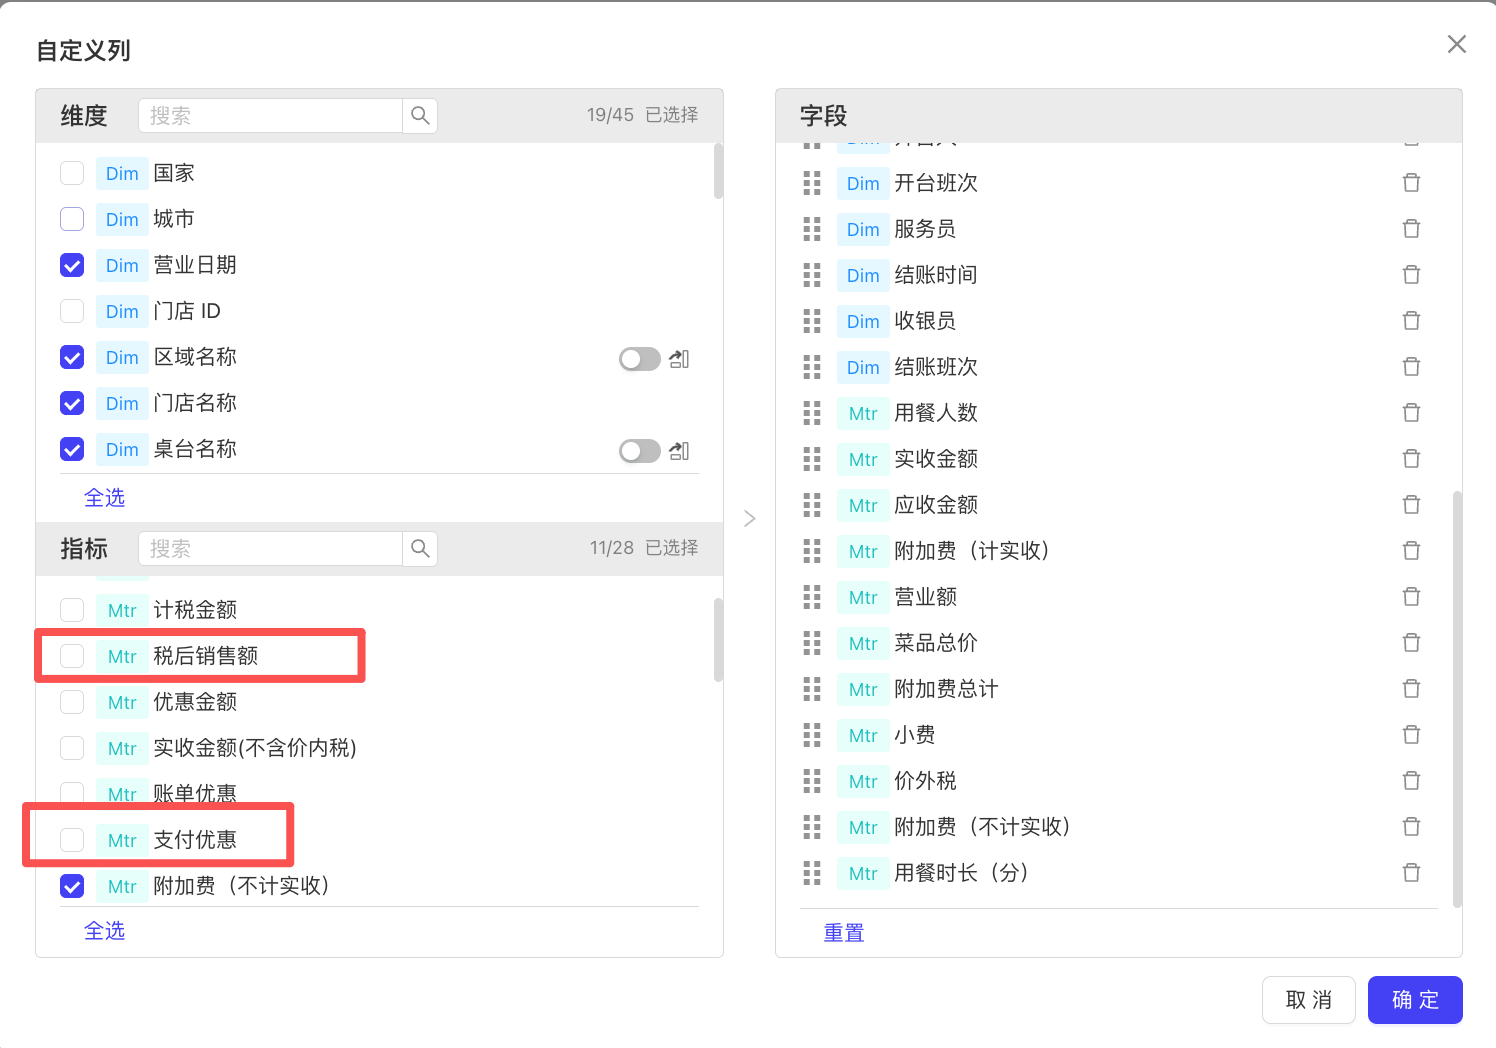Image resolution: width=1496 pixels, height=1048 pixels.
Task: Check the 国家 dimension checkbox
Action: pos(72,173)
